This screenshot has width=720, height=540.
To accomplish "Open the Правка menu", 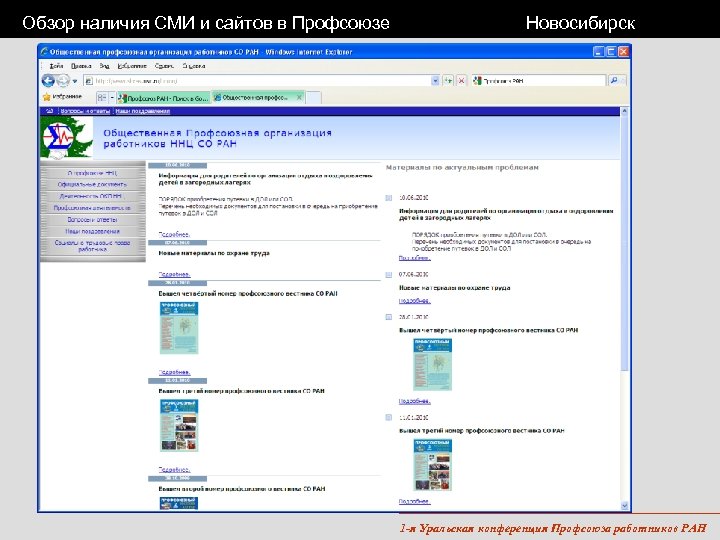I will coord(81,66).
